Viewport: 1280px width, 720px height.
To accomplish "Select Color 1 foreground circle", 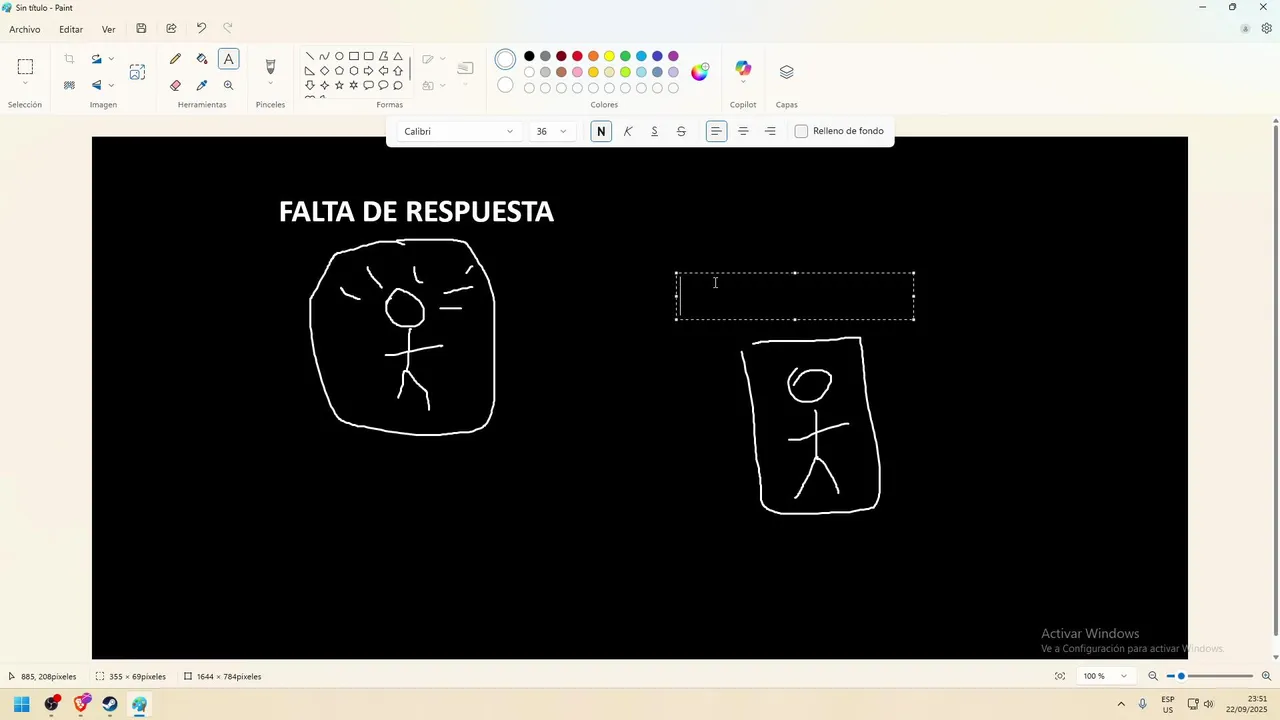I will click(x=505, y=60).
